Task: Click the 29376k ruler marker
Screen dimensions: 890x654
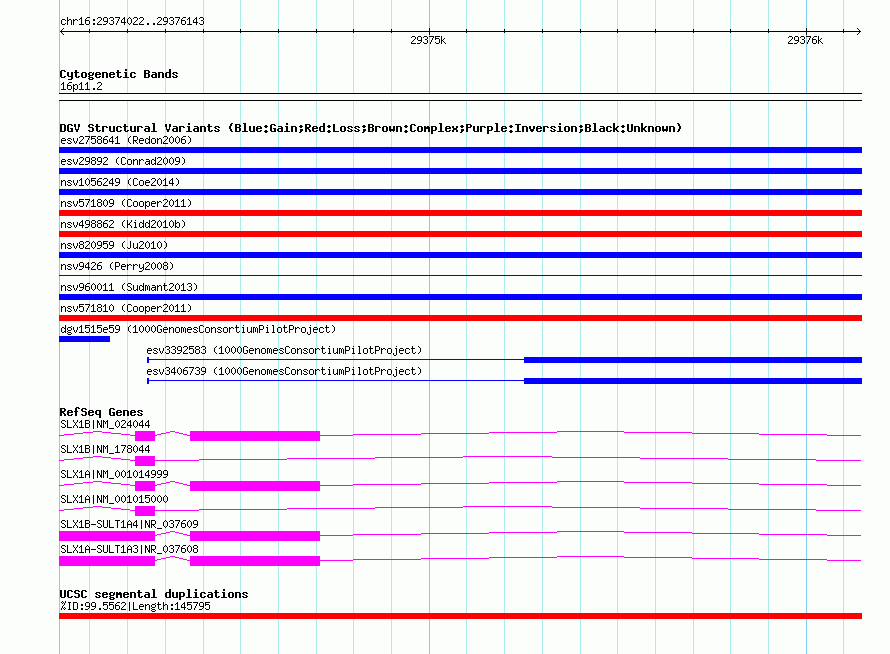Action: 805,40
